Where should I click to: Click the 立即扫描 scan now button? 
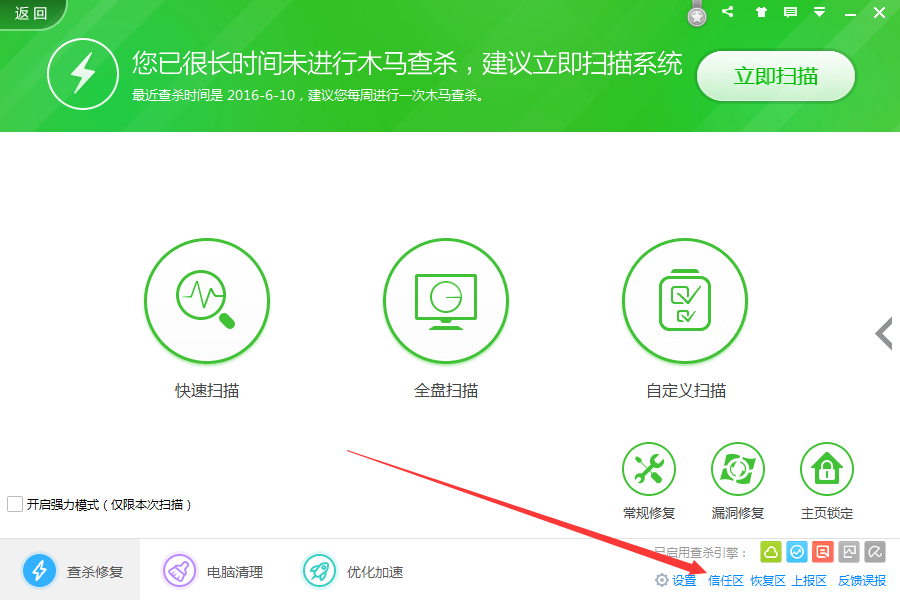tap(775, 76)
